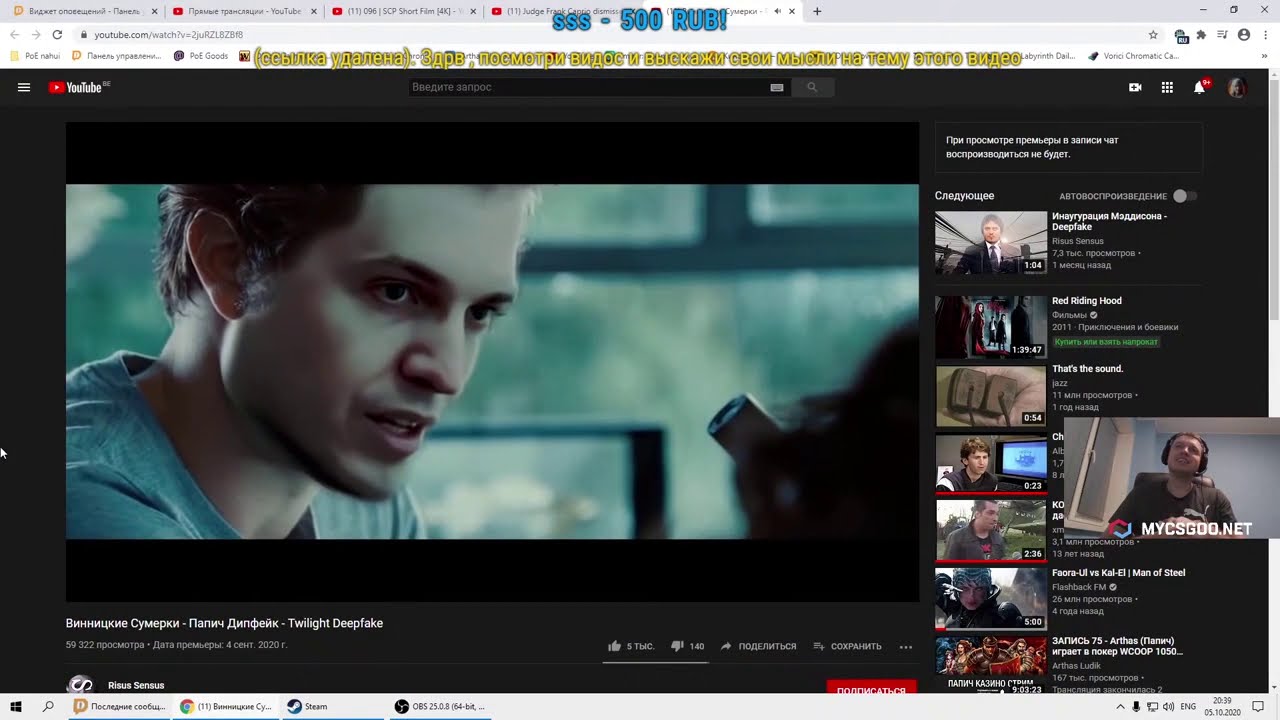Click Купить или взять напрокат badge

click(x=1106, y=342)
